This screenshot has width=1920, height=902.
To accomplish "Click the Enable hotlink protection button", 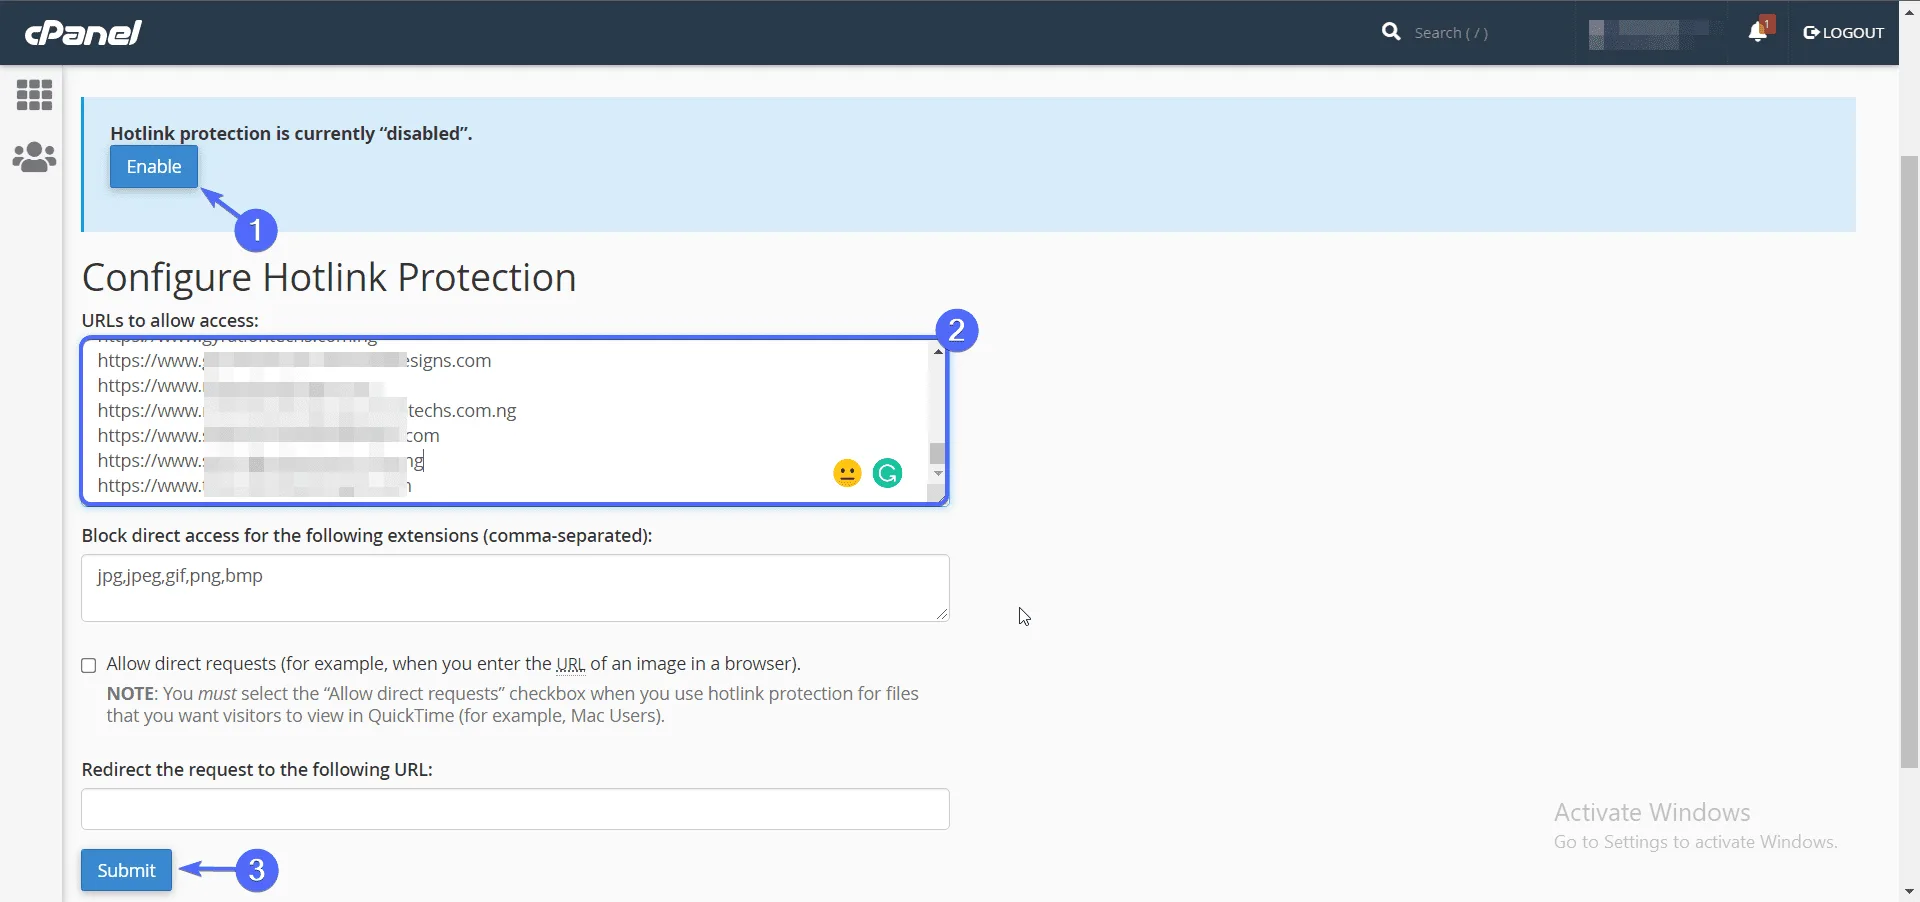I will (x=154, y=167).
